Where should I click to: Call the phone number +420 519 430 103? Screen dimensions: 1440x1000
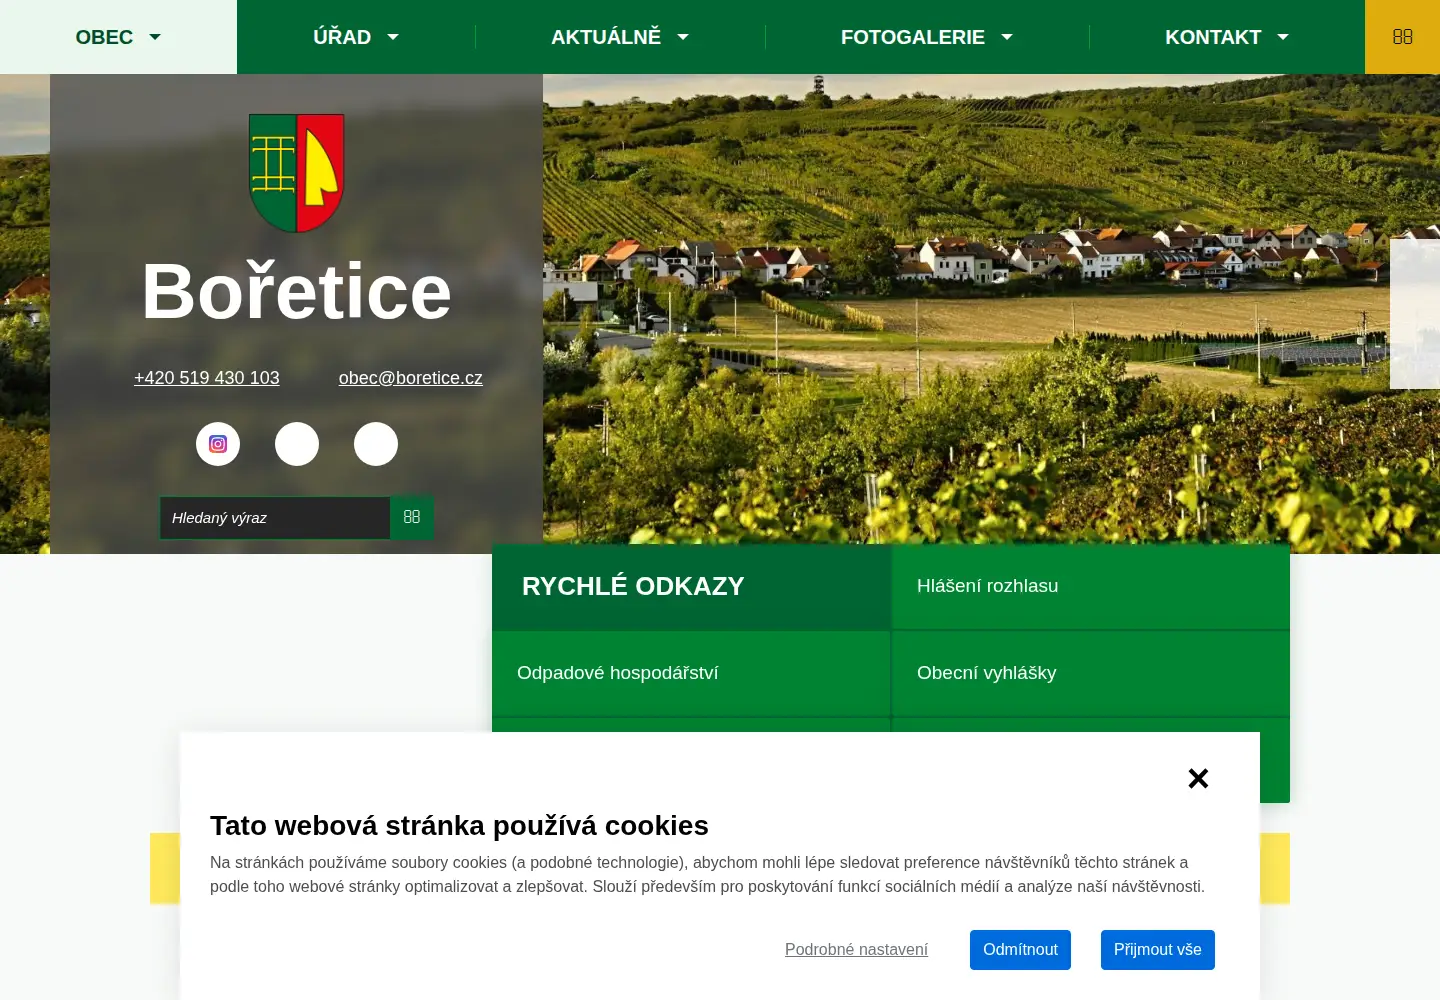click(207, 378)
